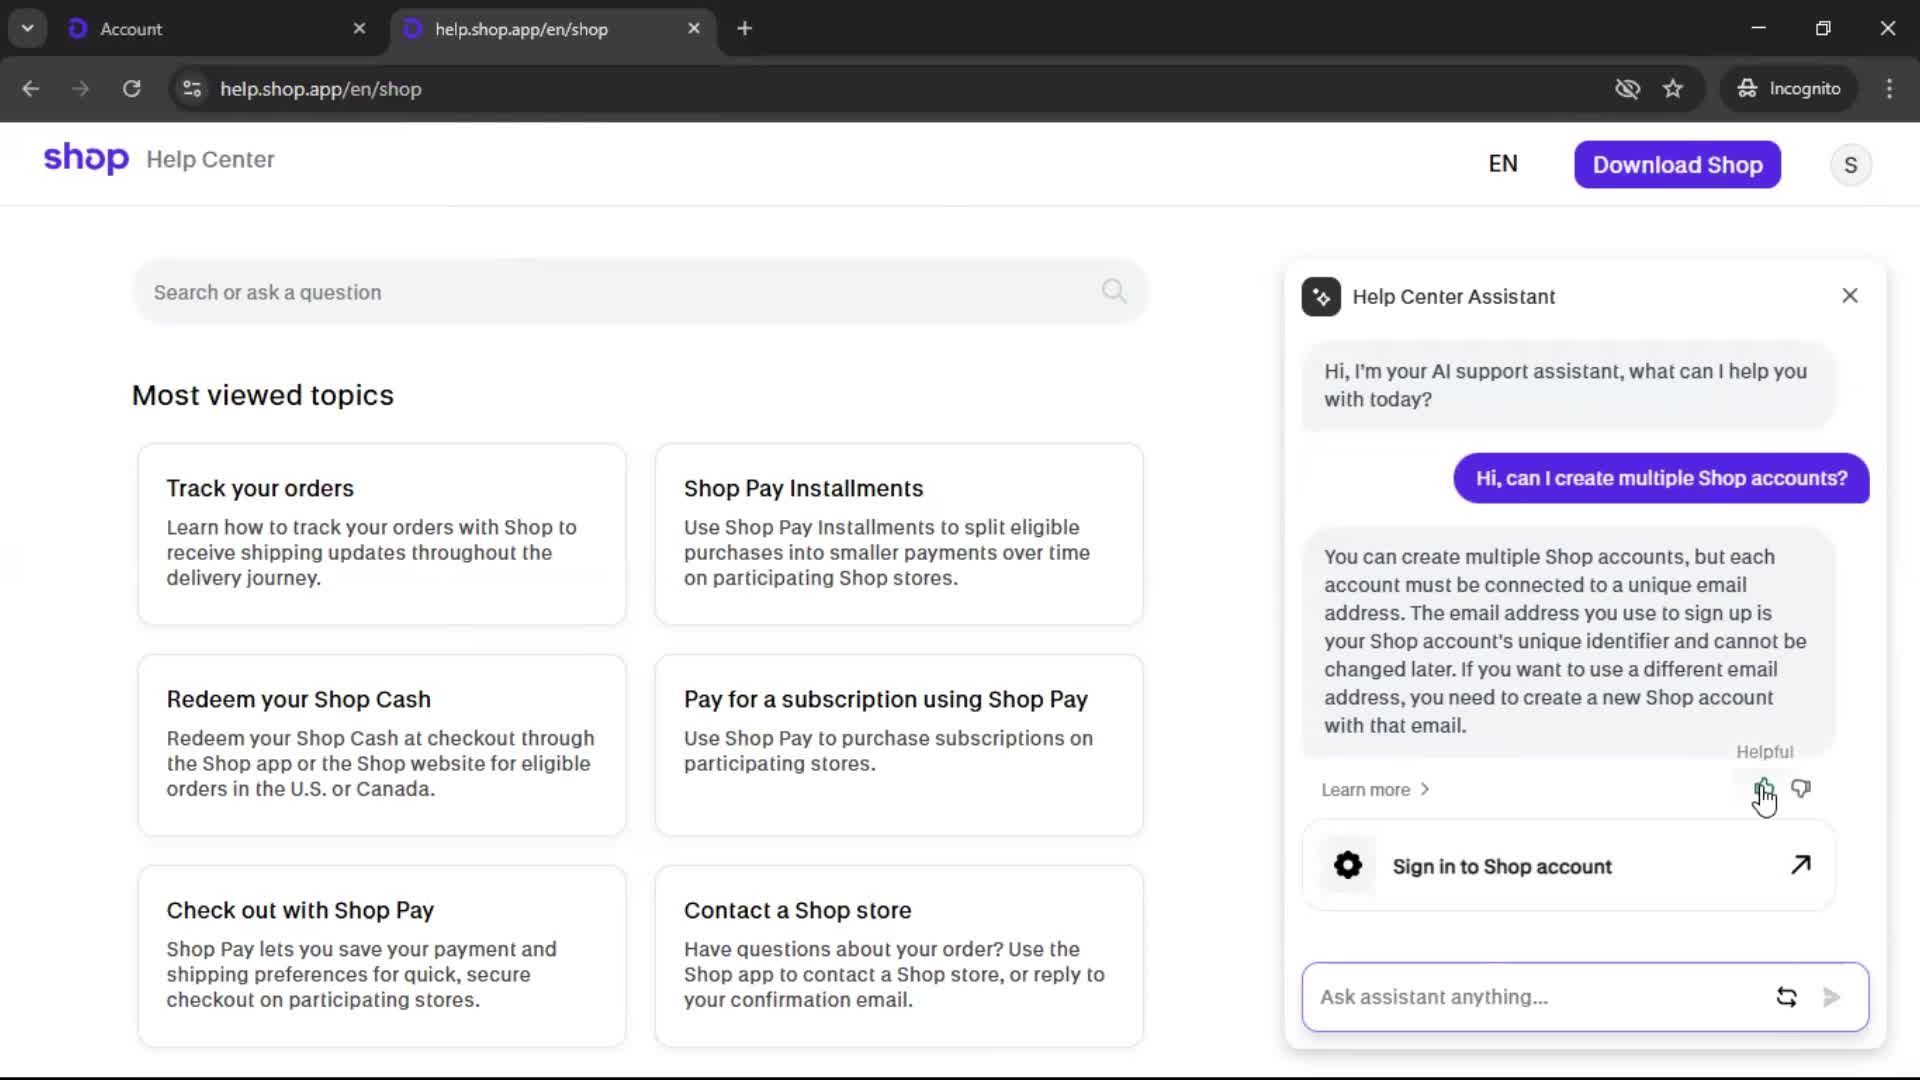Click the search magnifier icon
This screenshot has width=1920, height=1080.
click(1113, 291)
